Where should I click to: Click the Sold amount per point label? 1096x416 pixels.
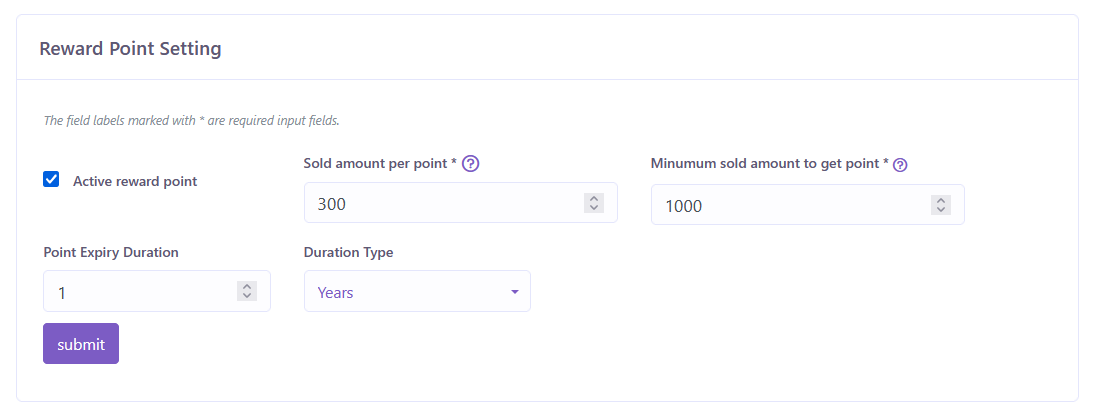tap(380, 164)
